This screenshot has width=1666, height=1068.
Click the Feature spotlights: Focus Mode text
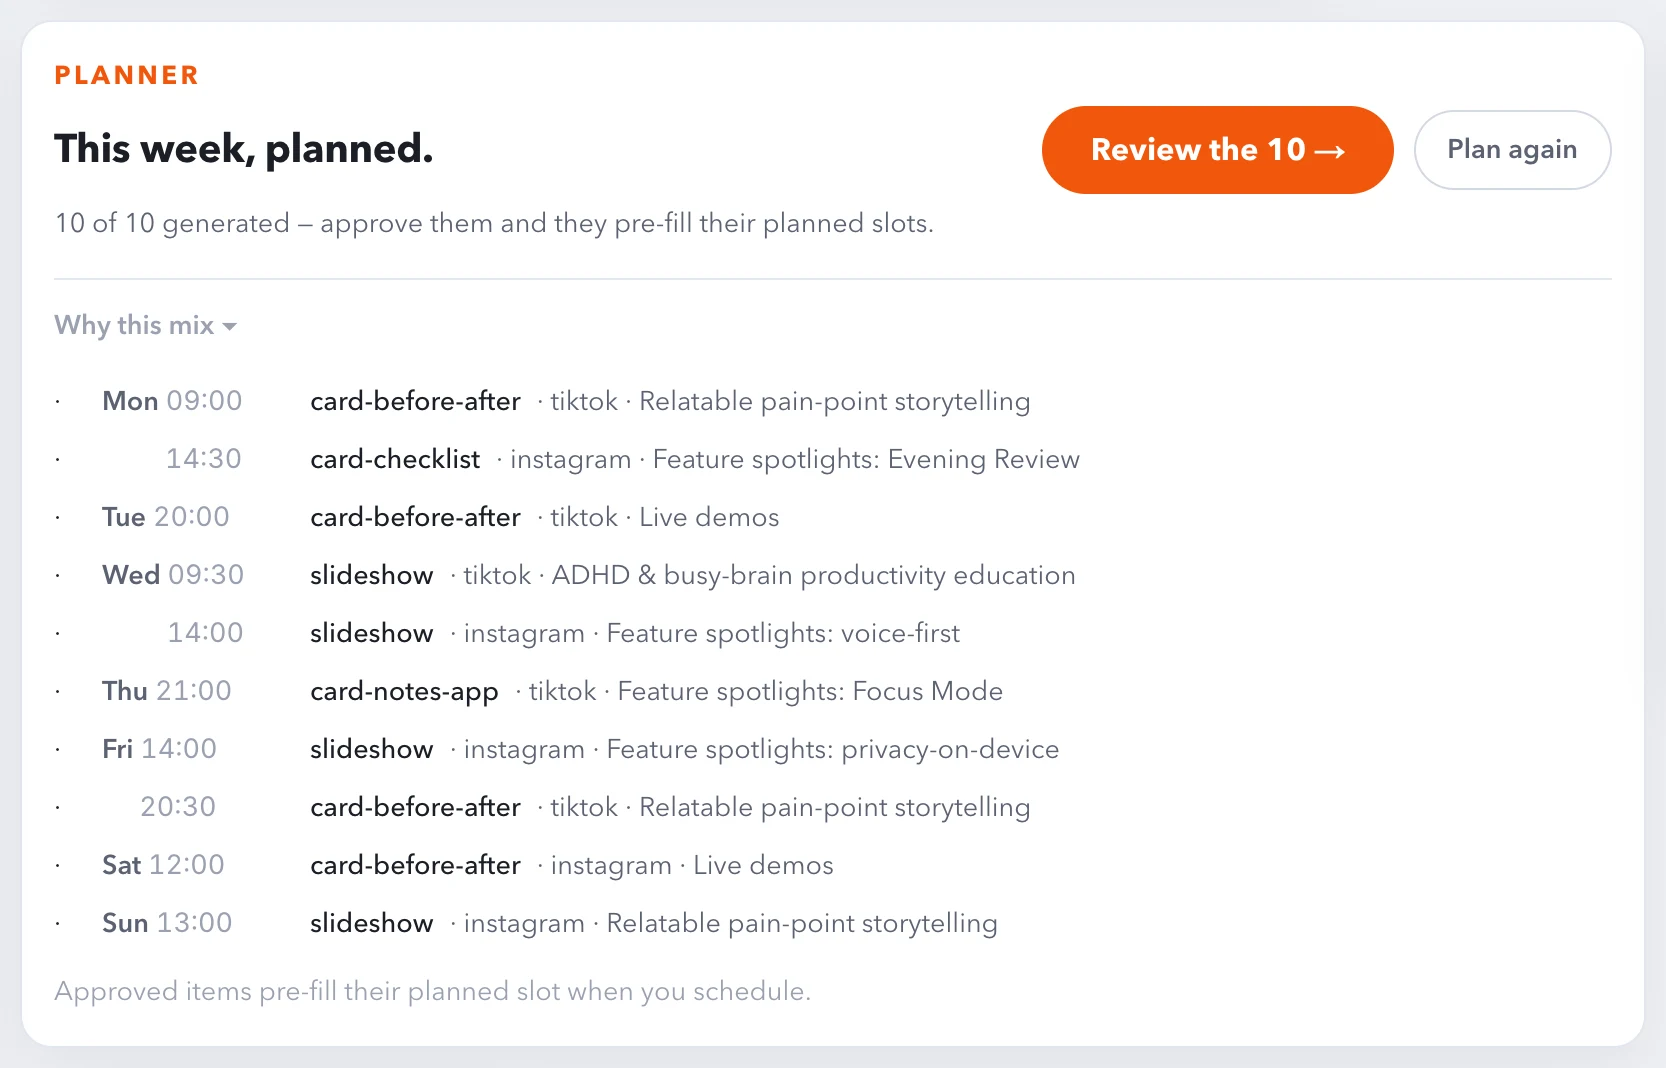tap(810, 691)
